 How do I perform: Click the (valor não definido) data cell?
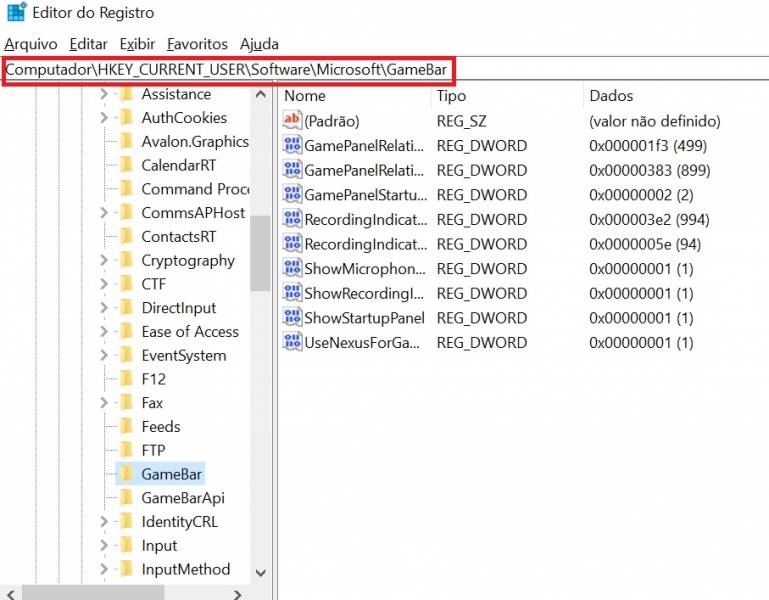tap(655, 121)
